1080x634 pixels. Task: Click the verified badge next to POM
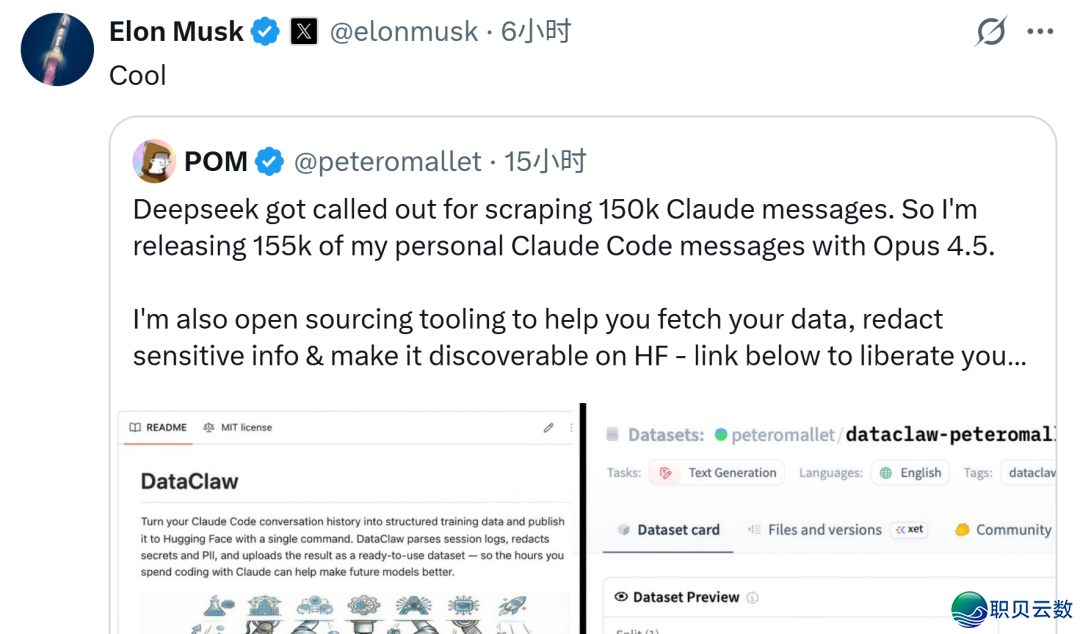click(269, 161)
